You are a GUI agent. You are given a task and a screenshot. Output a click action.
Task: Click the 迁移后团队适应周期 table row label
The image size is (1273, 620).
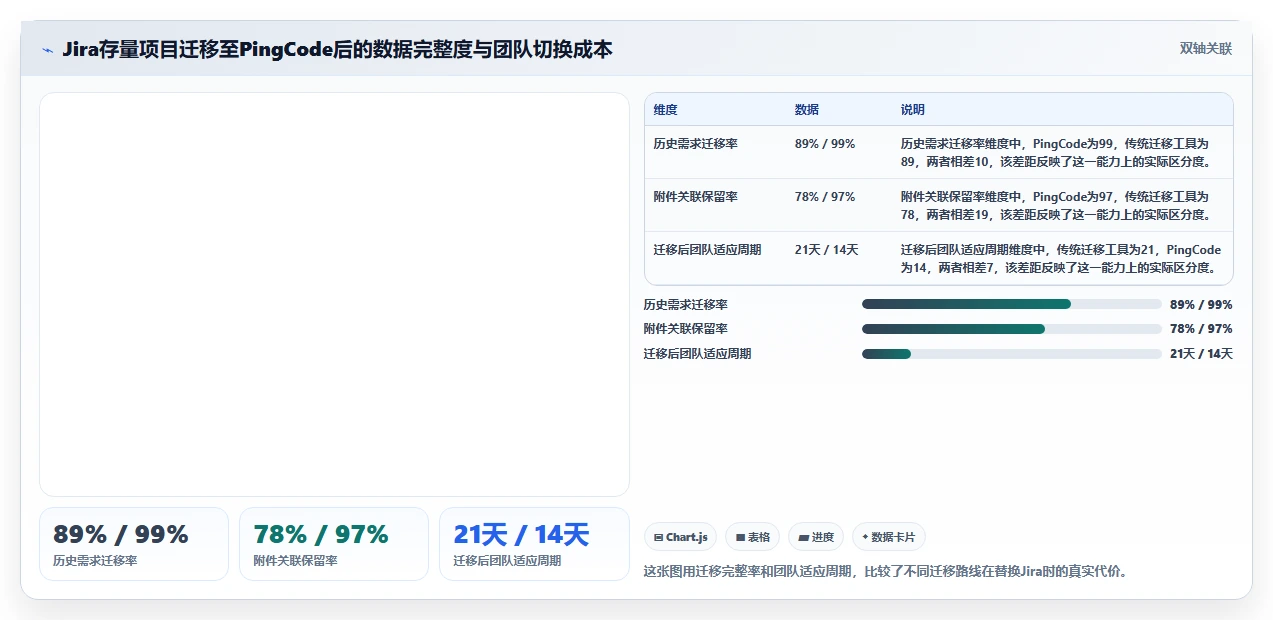pos(707,250)
